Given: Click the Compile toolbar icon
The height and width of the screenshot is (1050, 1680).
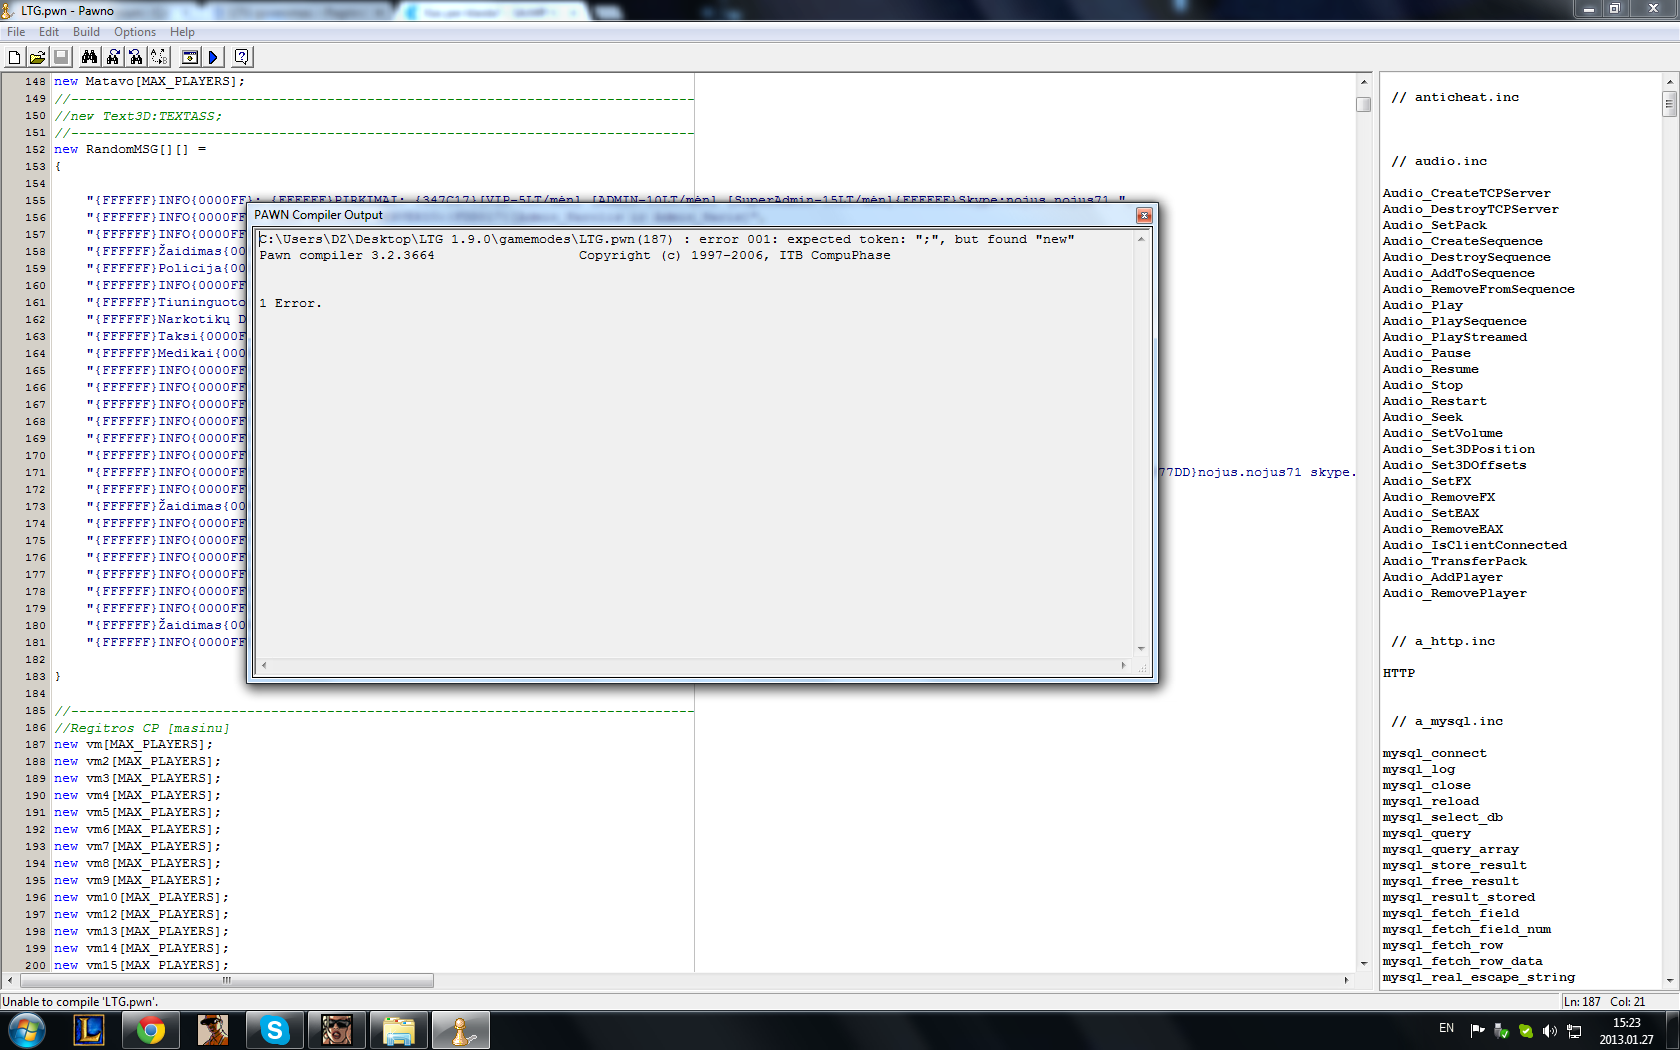Looking at the screenshot, I should coord(189,57).
